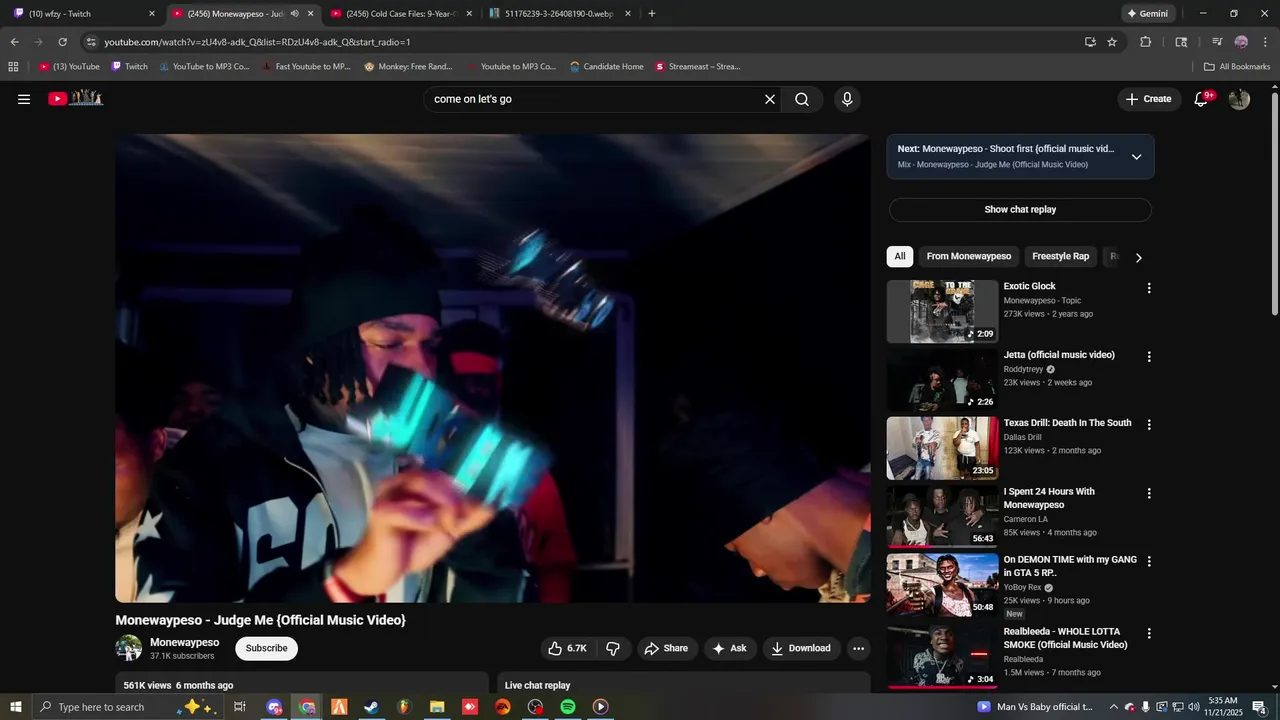Open YouTube notifications bell
Screen dimensions: 1280x720
[x=1202, y=99]
